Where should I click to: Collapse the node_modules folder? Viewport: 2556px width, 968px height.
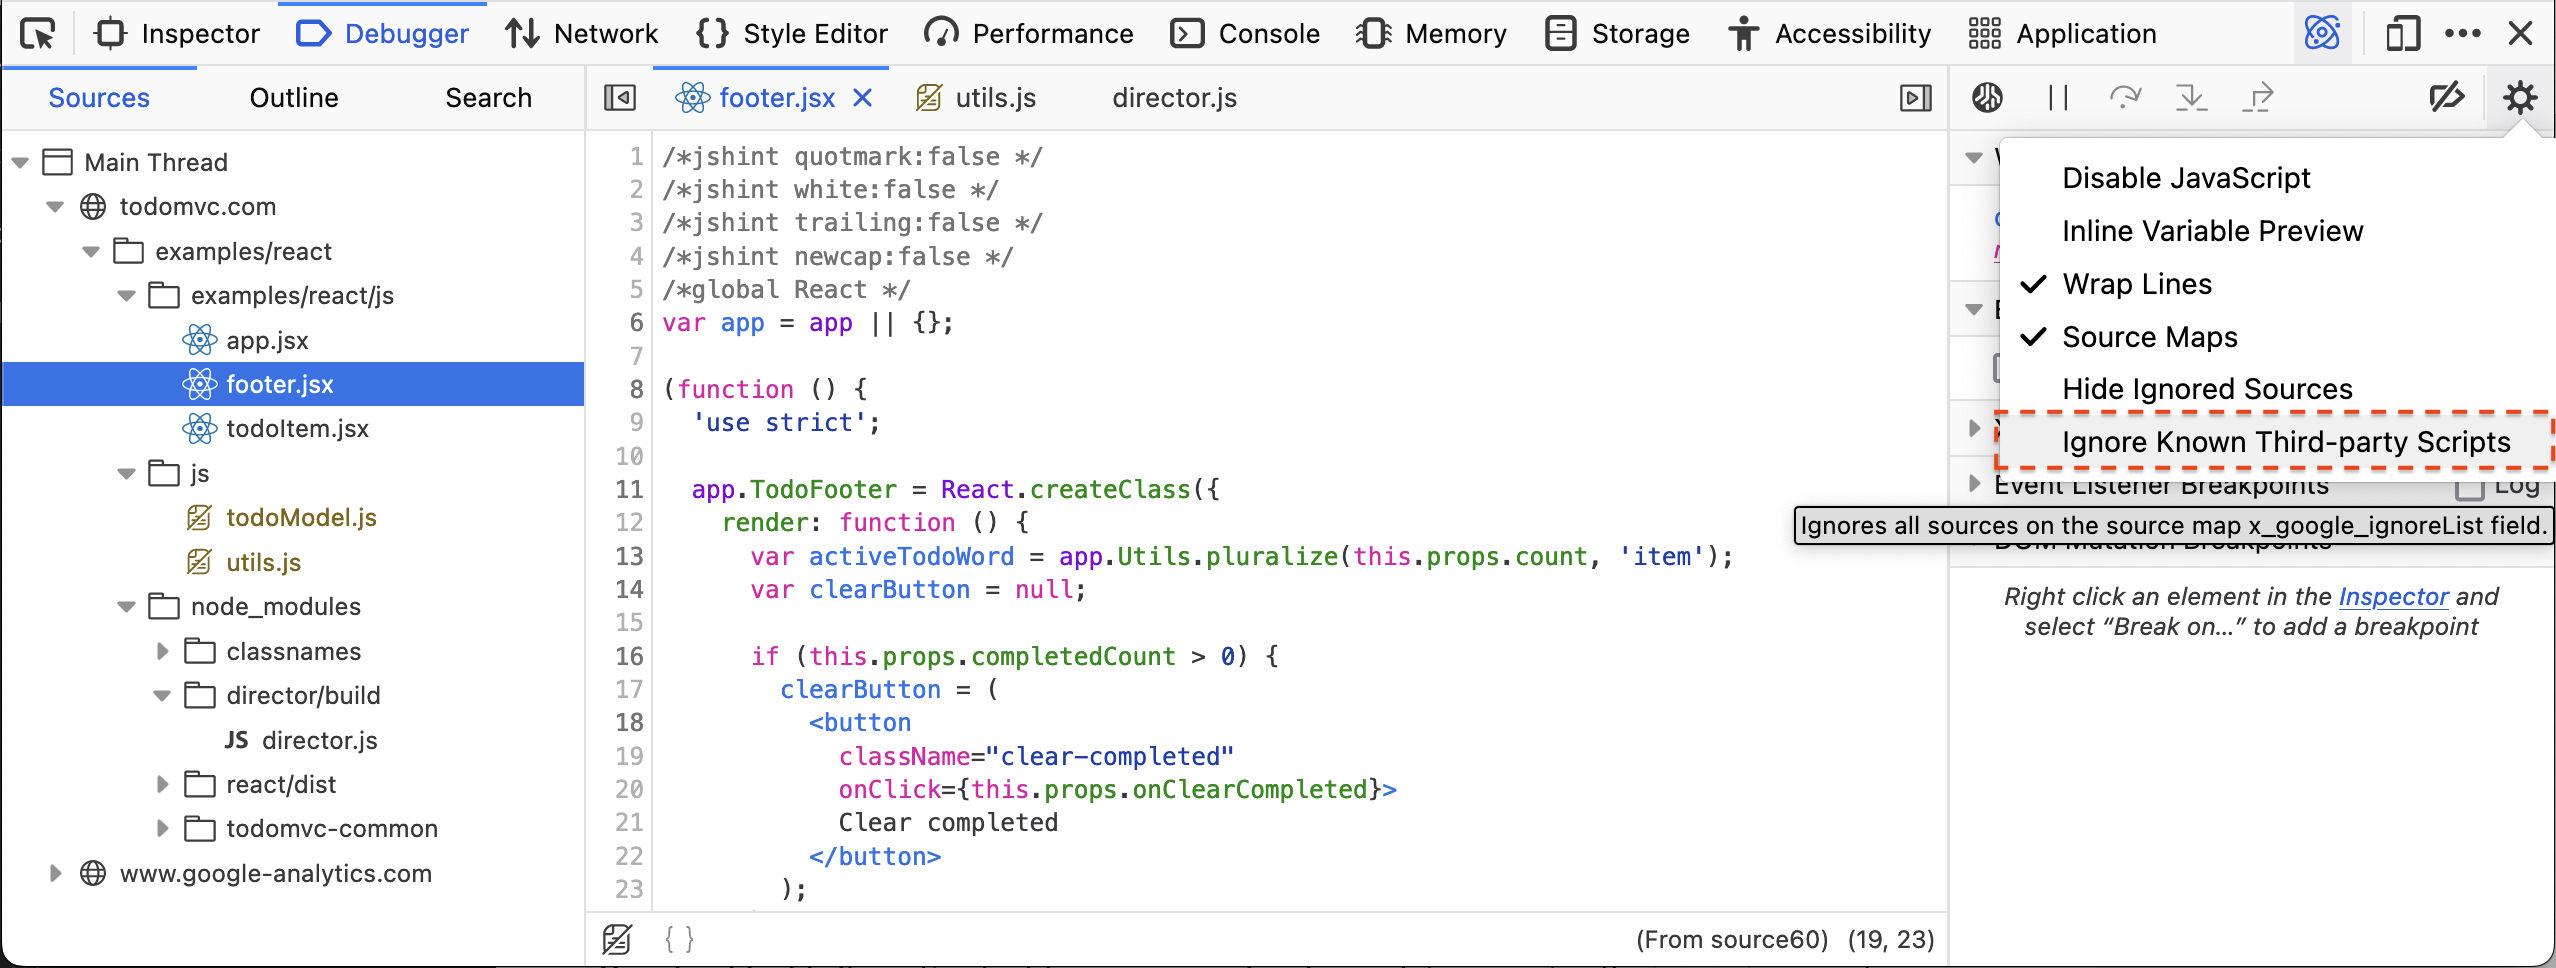click(127, 606)
